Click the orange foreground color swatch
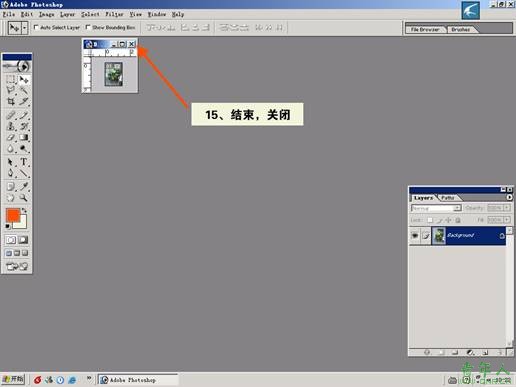516x387 pixels. 13,215
